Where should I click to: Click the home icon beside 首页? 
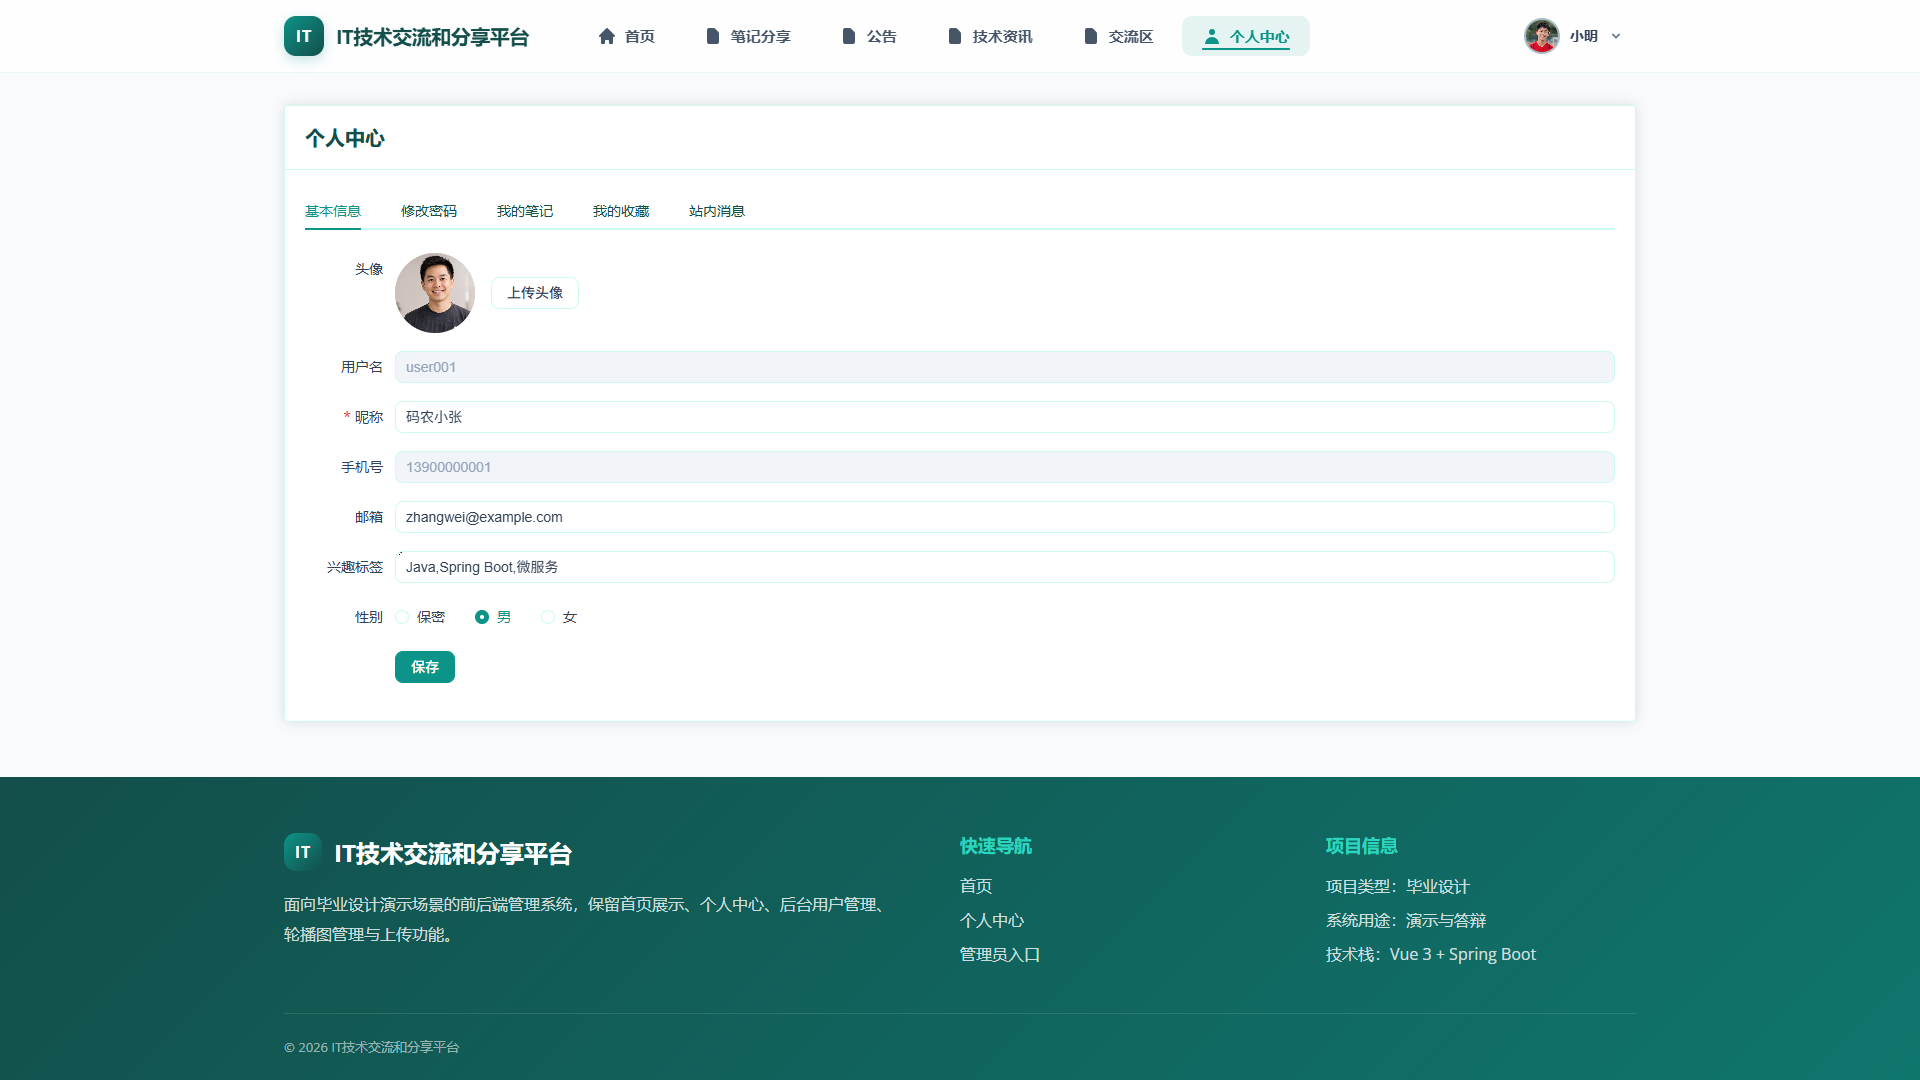pos(607,36)
